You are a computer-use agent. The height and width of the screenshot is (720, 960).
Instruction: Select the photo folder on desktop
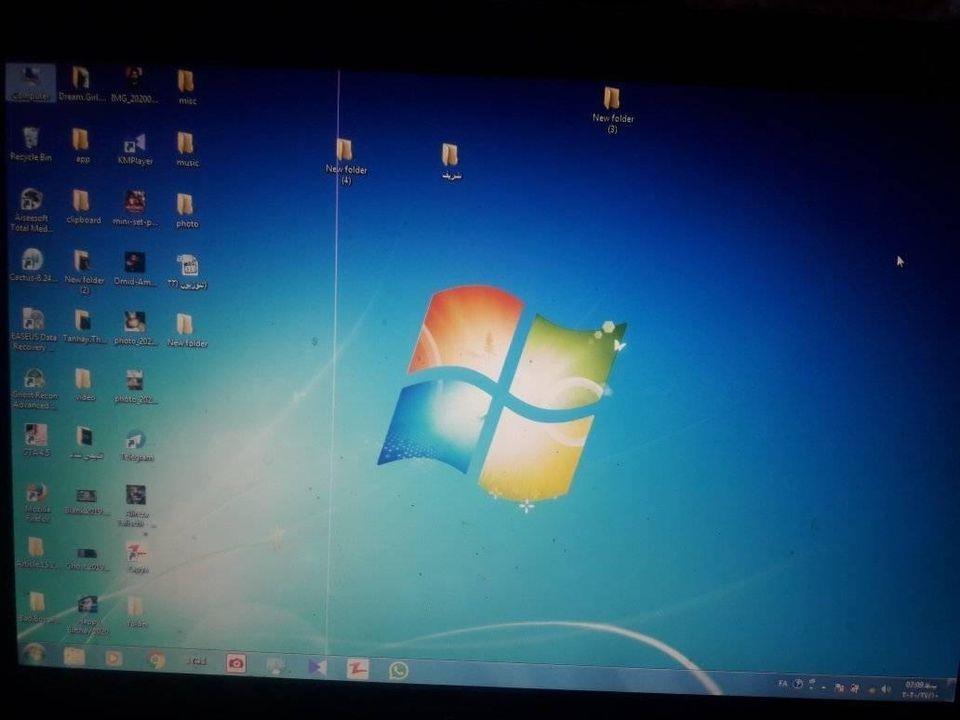pyautogui.click(x=186, y=211)
